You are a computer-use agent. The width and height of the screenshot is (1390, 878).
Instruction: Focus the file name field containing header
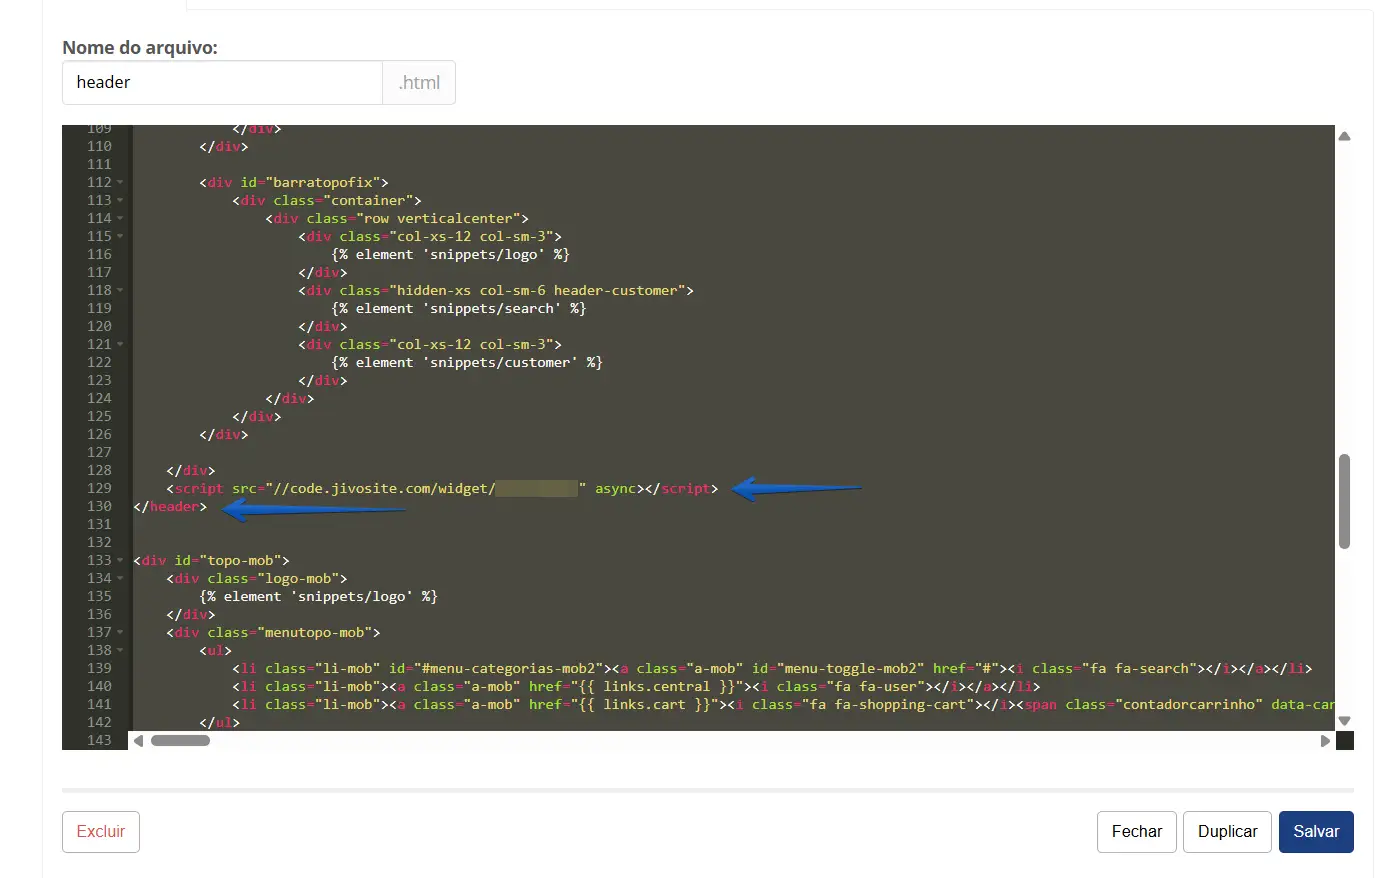(x=222, y=82)
